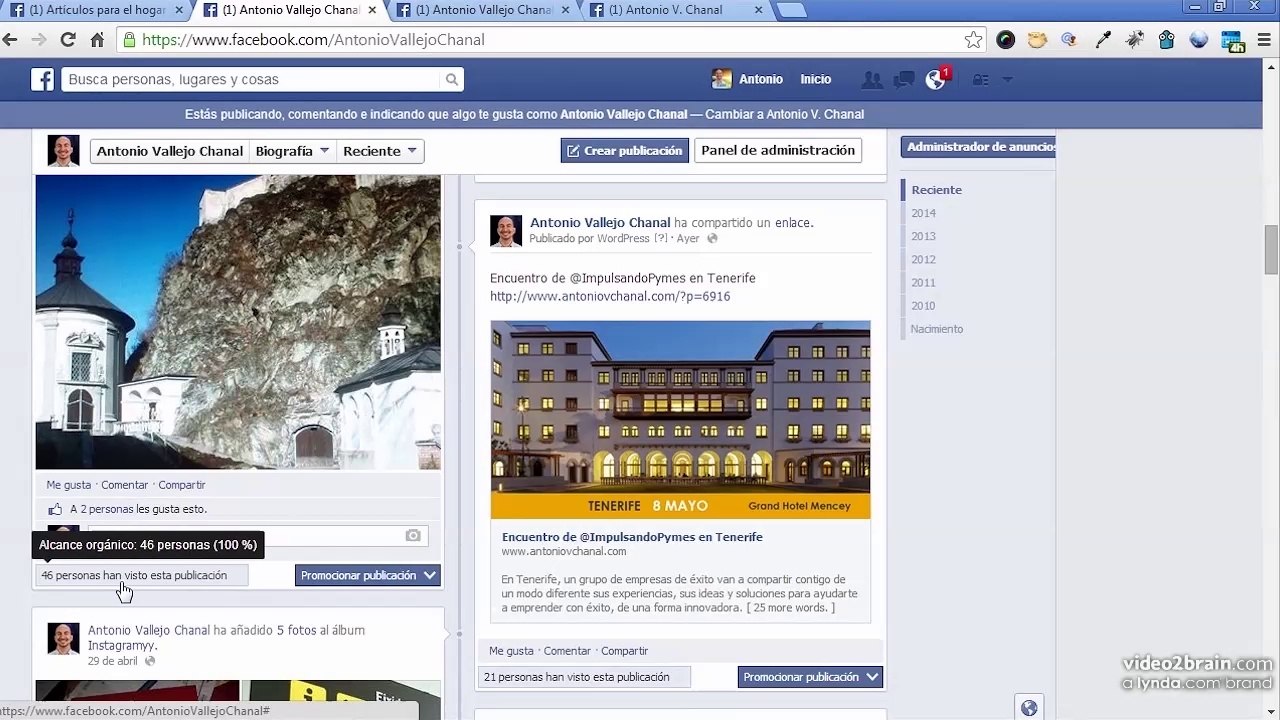Open Promocionar publicación under the 21 personas post
Viewport: 1280px width, 720px height.
pyautogui.click(x=810, y=677)
